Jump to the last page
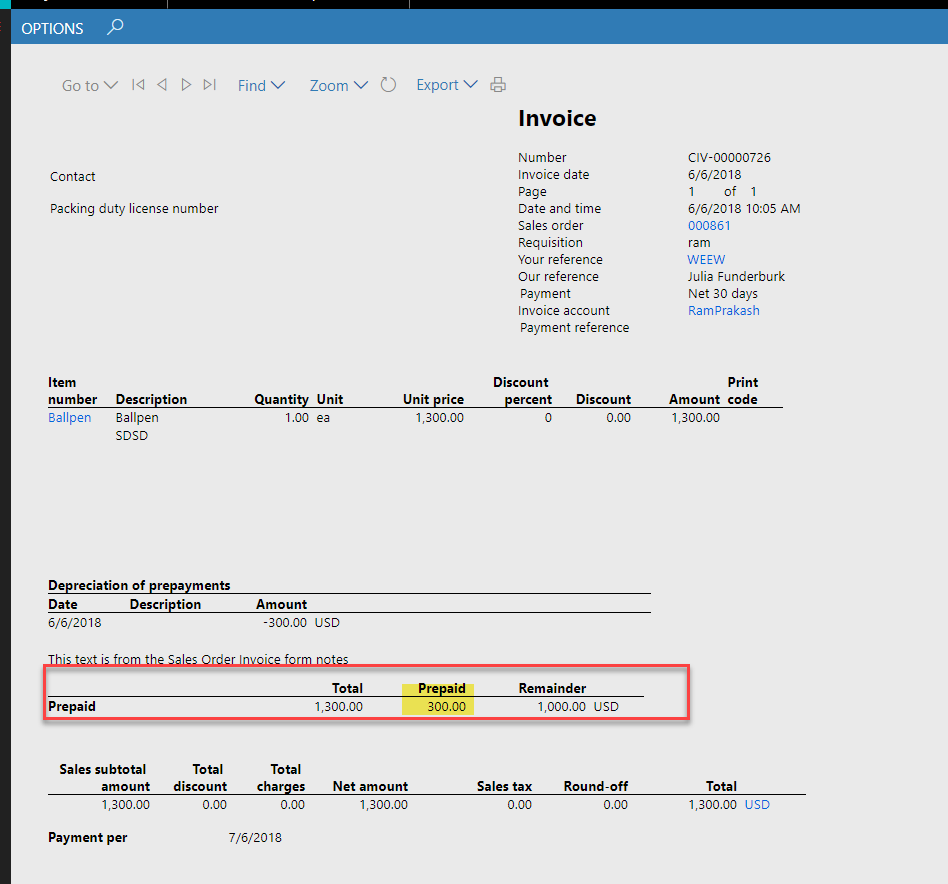 [210, 85]
